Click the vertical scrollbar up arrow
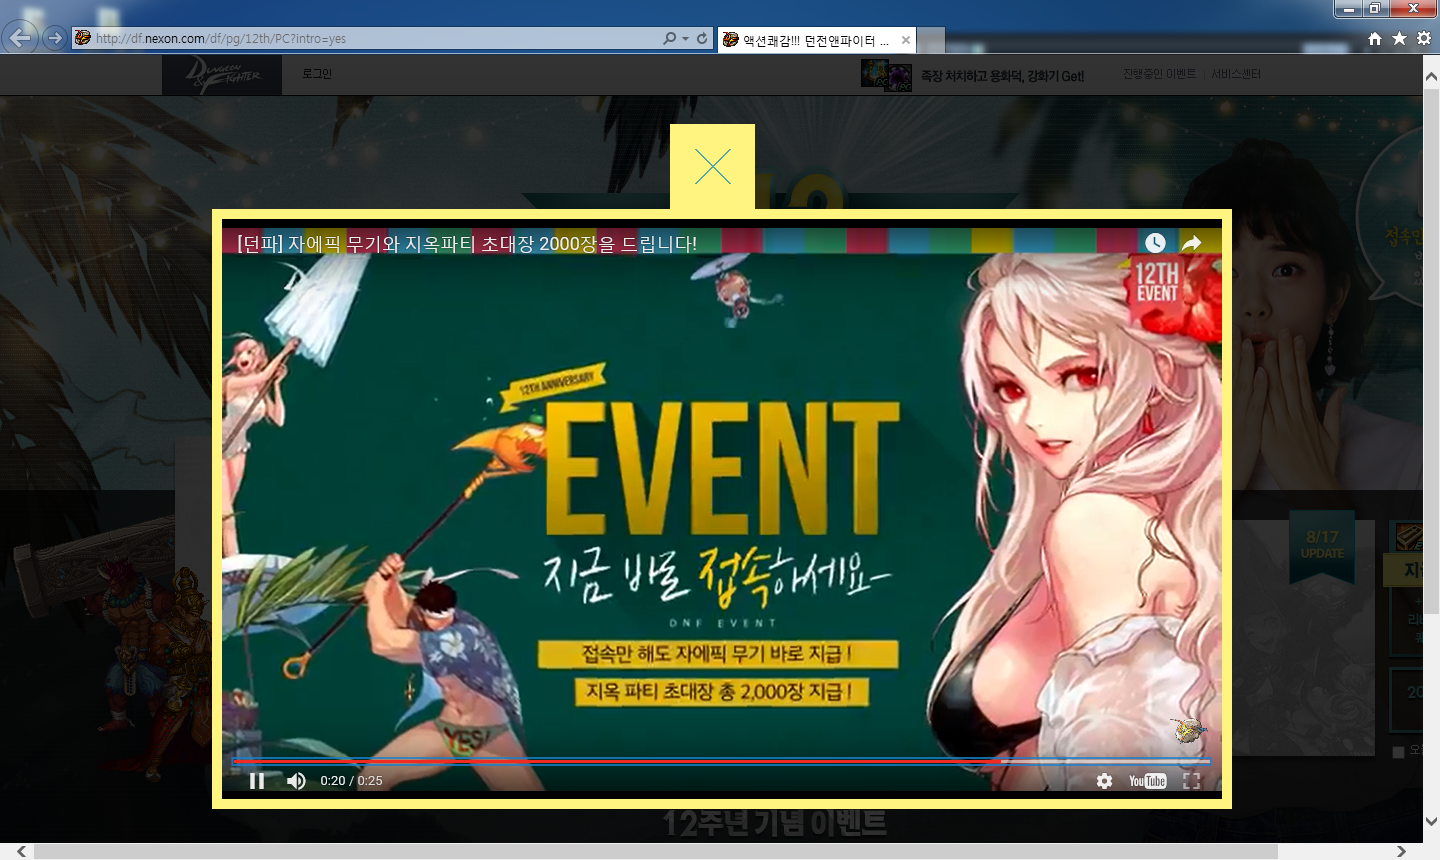 pyautogui.click(x=1431, y=75)
